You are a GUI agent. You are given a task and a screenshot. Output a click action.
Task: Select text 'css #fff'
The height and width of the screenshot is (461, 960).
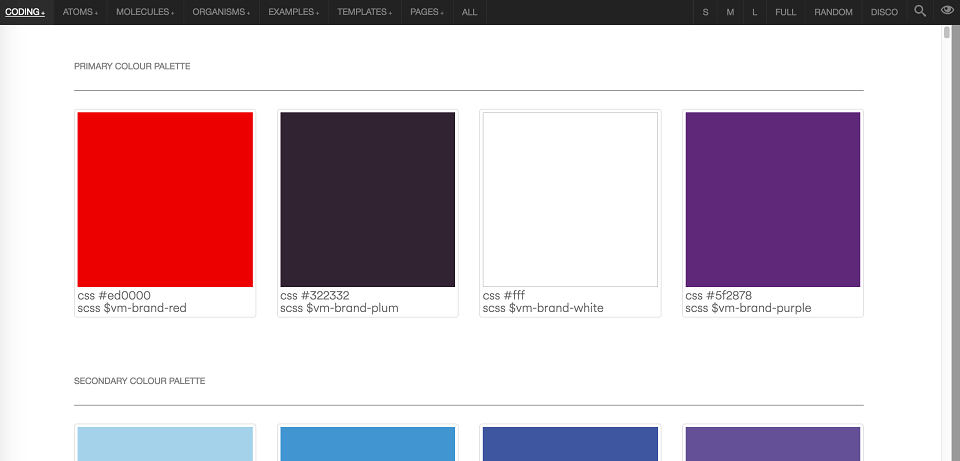(504, 296)
